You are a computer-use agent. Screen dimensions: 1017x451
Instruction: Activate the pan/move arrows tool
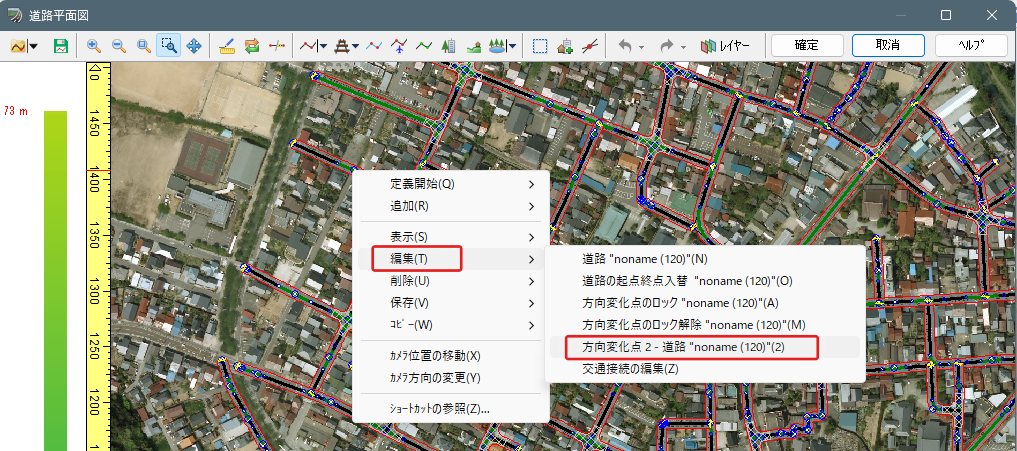[x=193, y=46]
